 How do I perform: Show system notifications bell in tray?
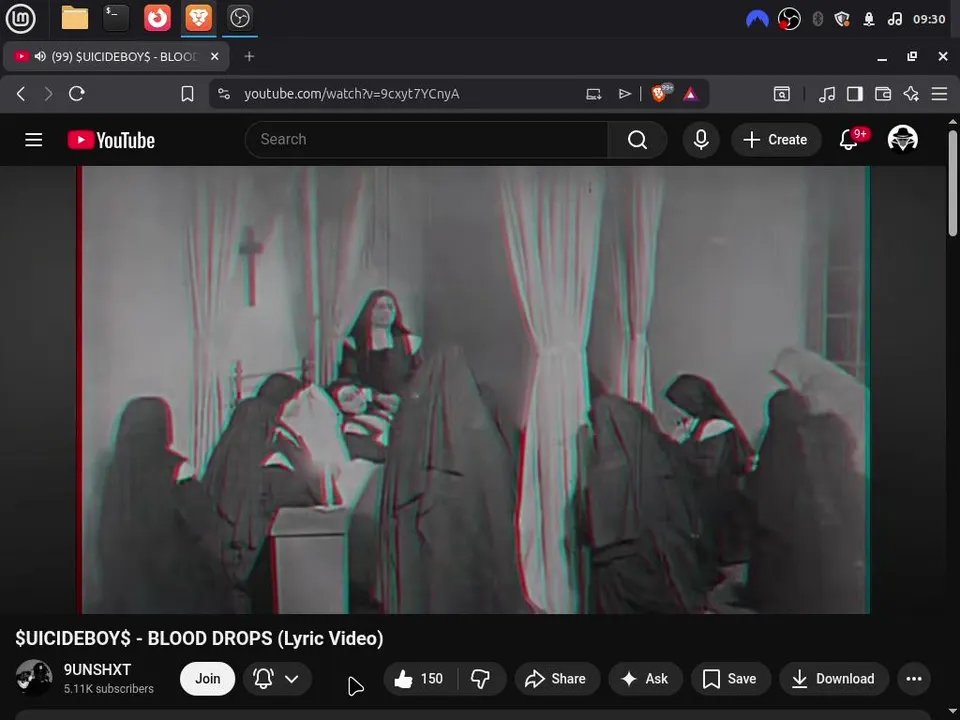coord(869,19)
